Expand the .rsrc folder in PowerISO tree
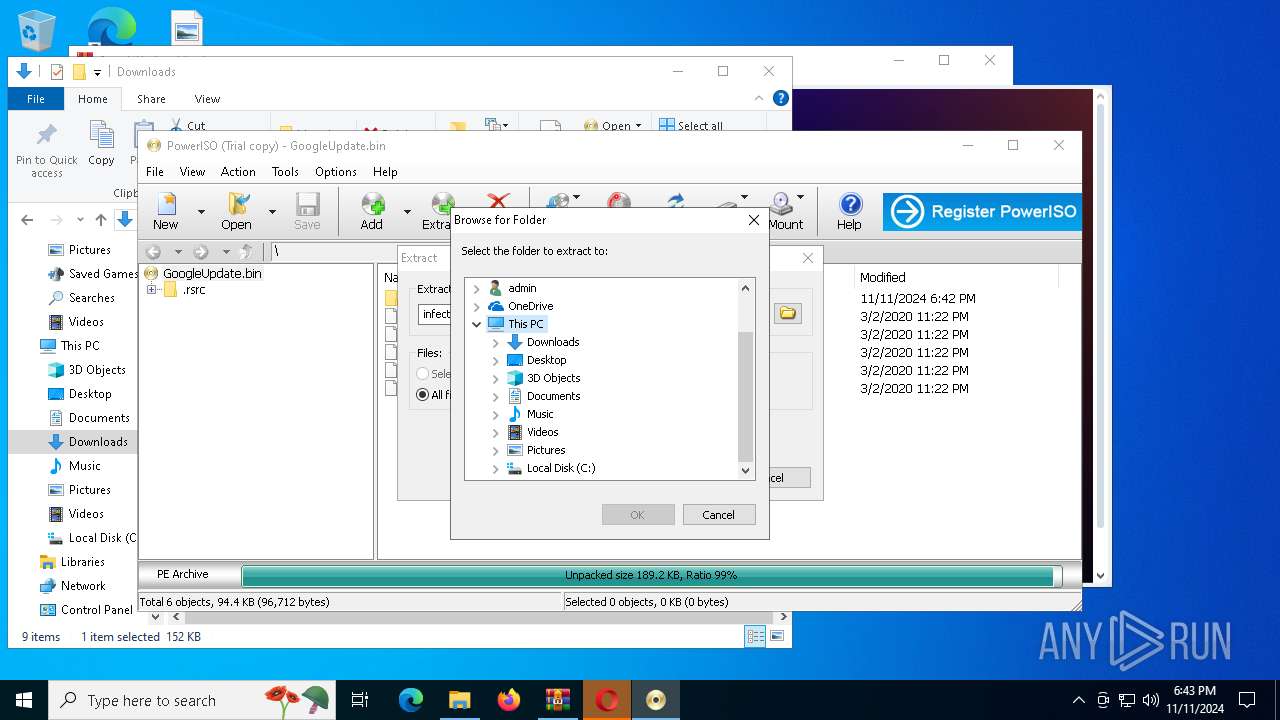1280x720 pixels. click(x=152, y=290)
